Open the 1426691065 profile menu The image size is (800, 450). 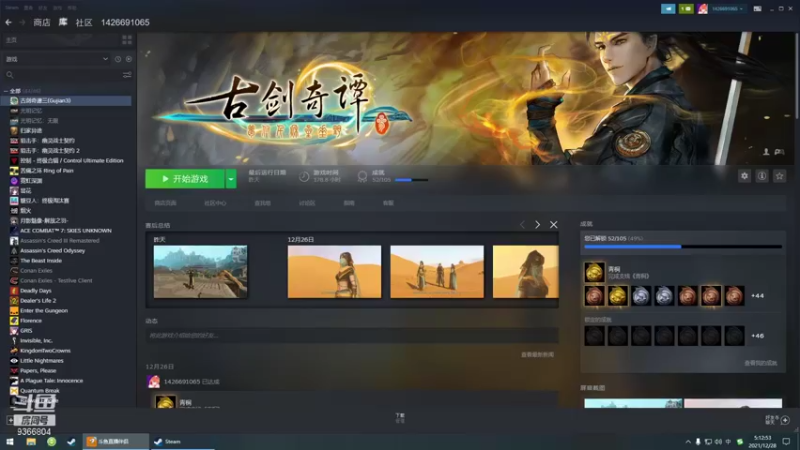click(x=125, y=22)
